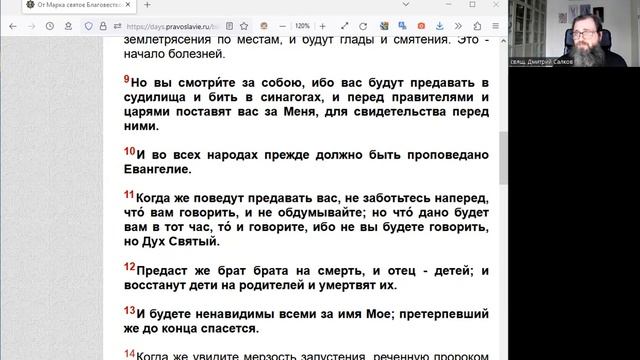Viewport: 640px width, 360px height.
Task: Show more tools with the double chevron
Action: 458,26
